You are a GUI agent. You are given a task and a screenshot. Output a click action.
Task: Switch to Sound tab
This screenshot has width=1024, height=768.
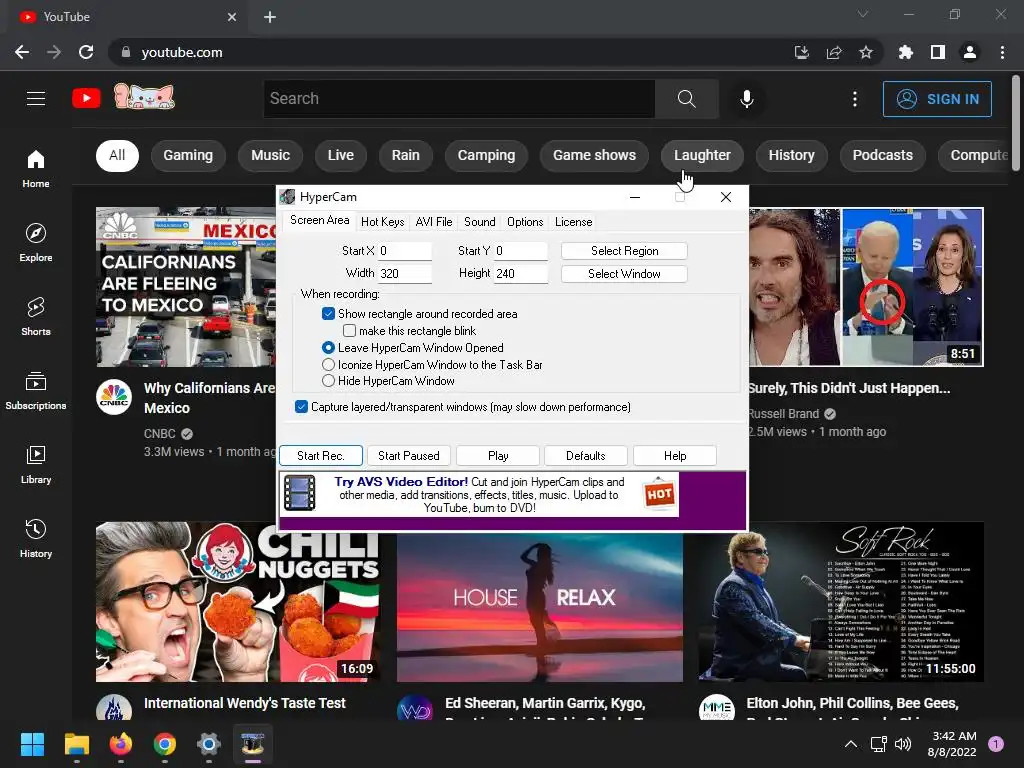pyautogui.click(x=479, y=222)
